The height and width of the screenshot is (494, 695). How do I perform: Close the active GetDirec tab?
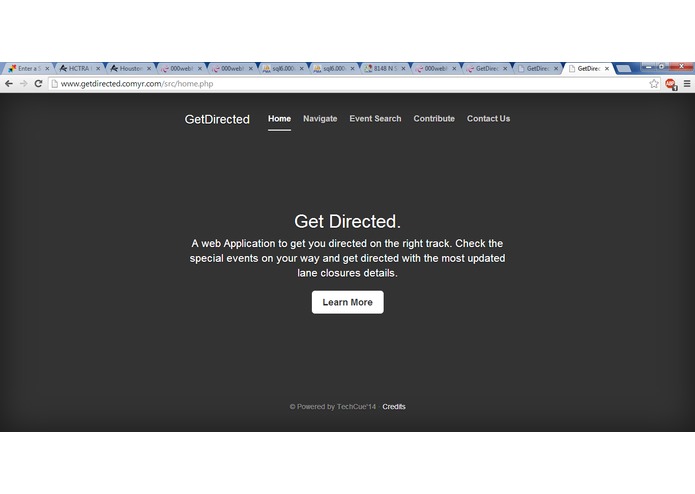tap(607, 69)
